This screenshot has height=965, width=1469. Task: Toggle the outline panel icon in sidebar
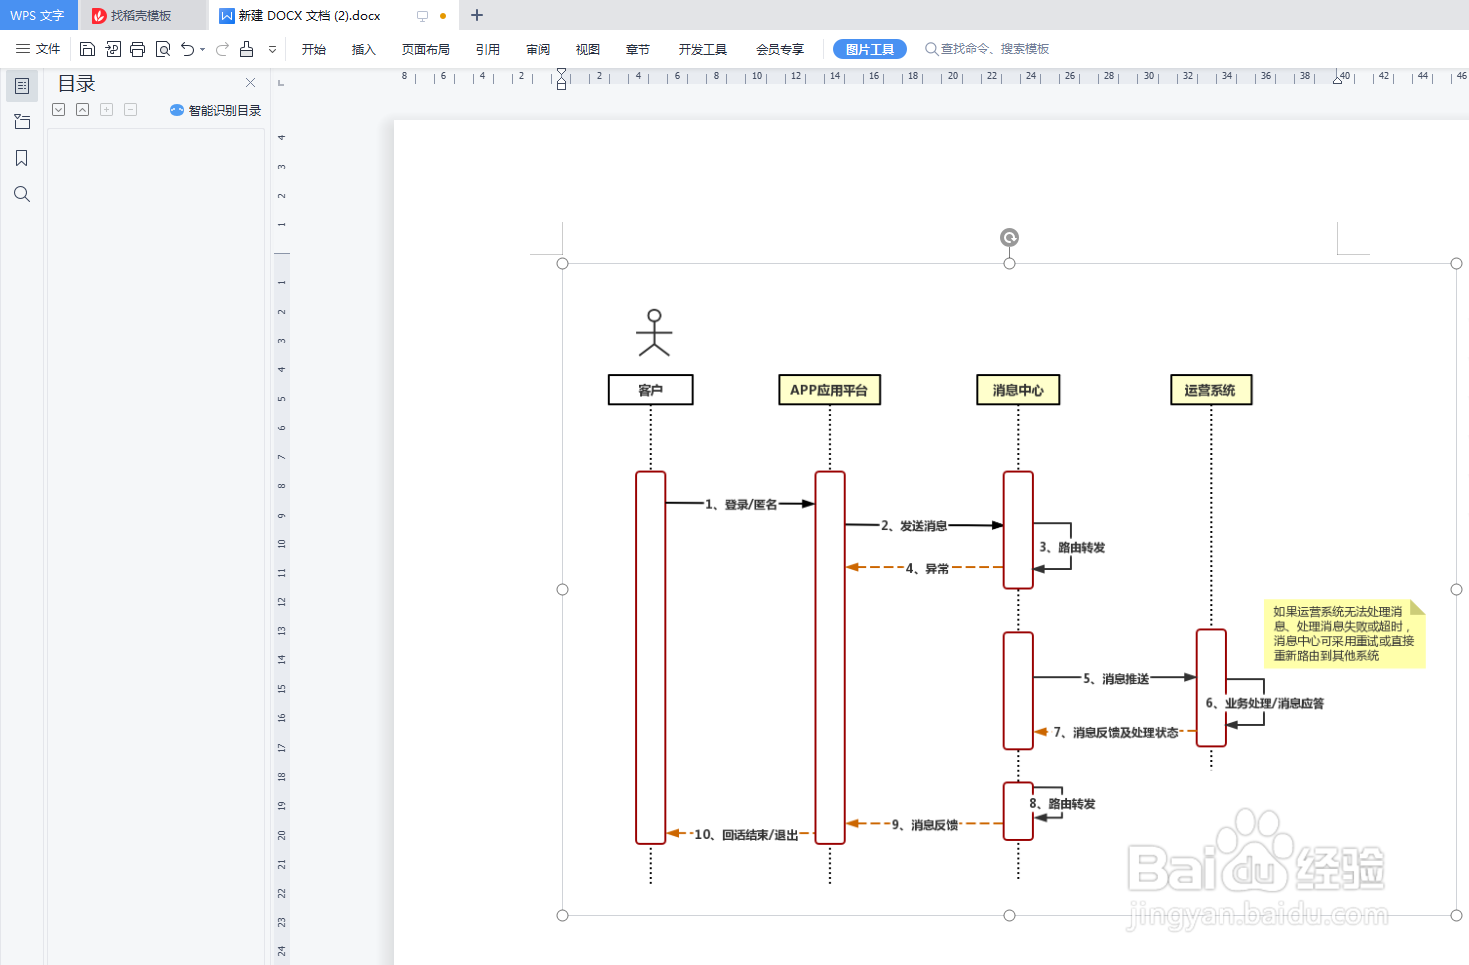pyautogui.click(x=22, y=86)
